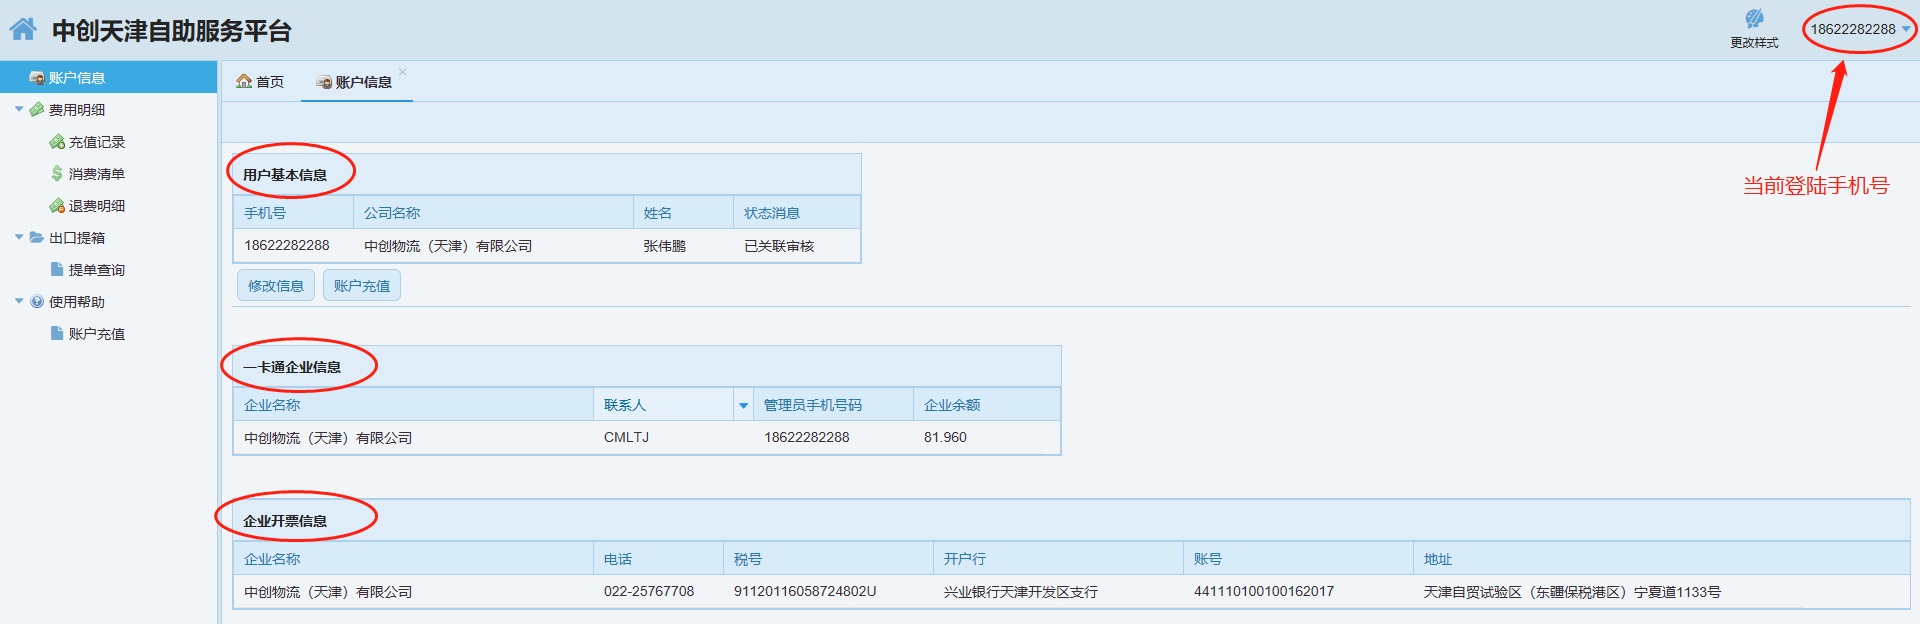Click the home icon beside platform title
The height and width of the screenshot is (624, 1920).
[23, 29]
